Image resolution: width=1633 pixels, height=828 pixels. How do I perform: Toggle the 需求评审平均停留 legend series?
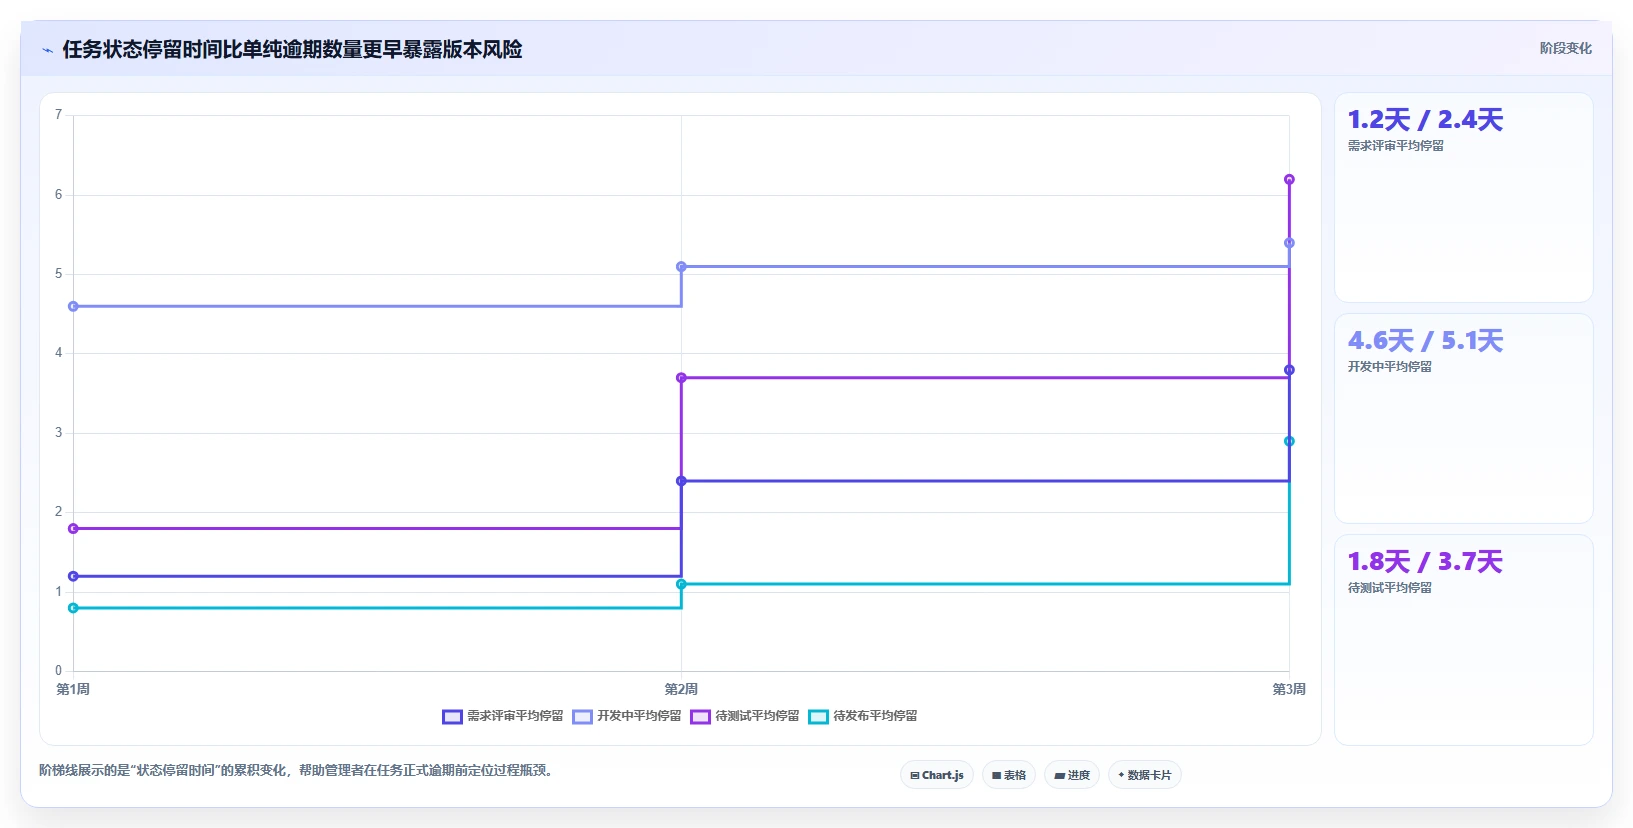coord(503,716)
